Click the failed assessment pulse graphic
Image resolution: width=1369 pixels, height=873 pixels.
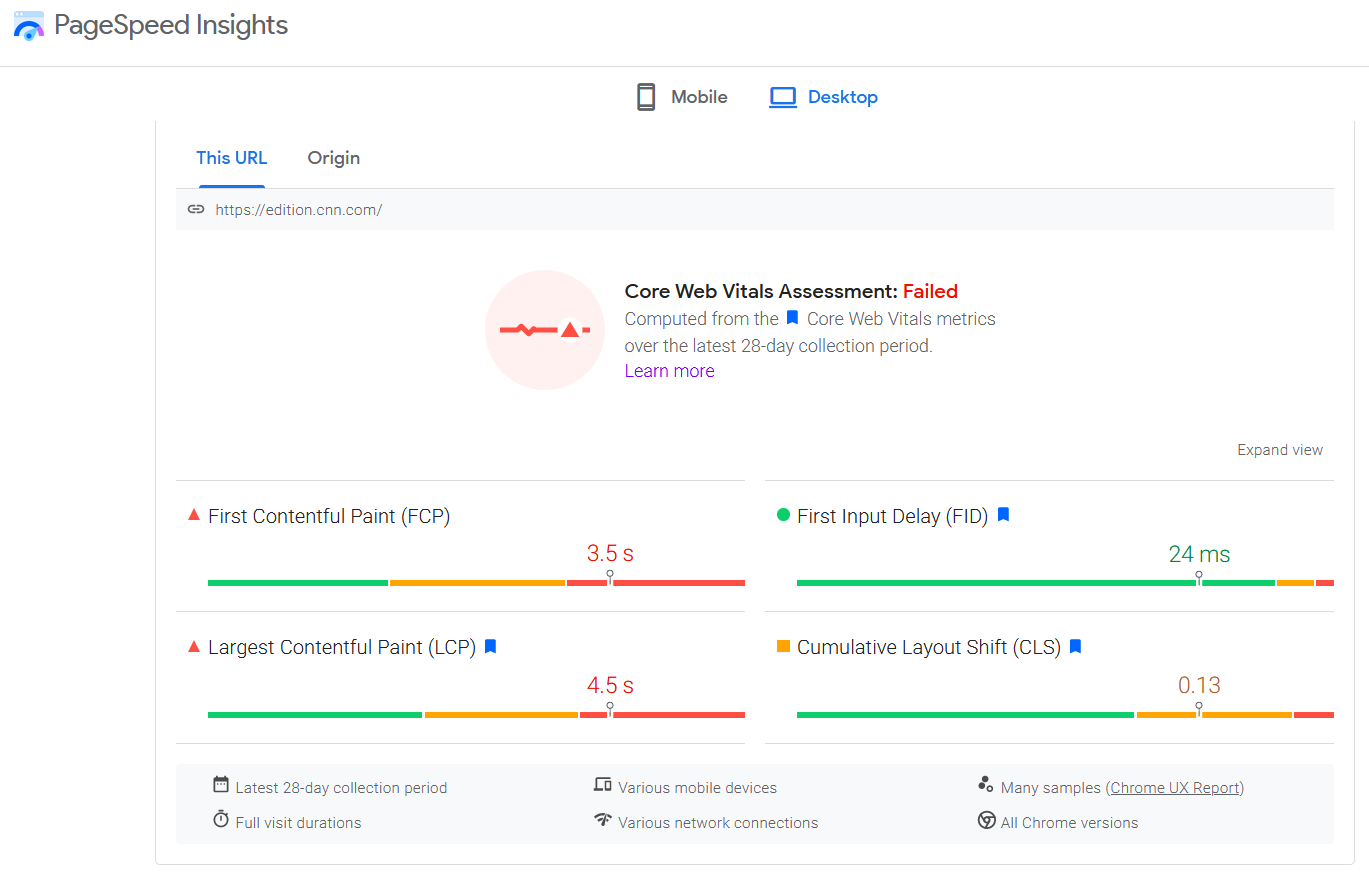point(545,330)
